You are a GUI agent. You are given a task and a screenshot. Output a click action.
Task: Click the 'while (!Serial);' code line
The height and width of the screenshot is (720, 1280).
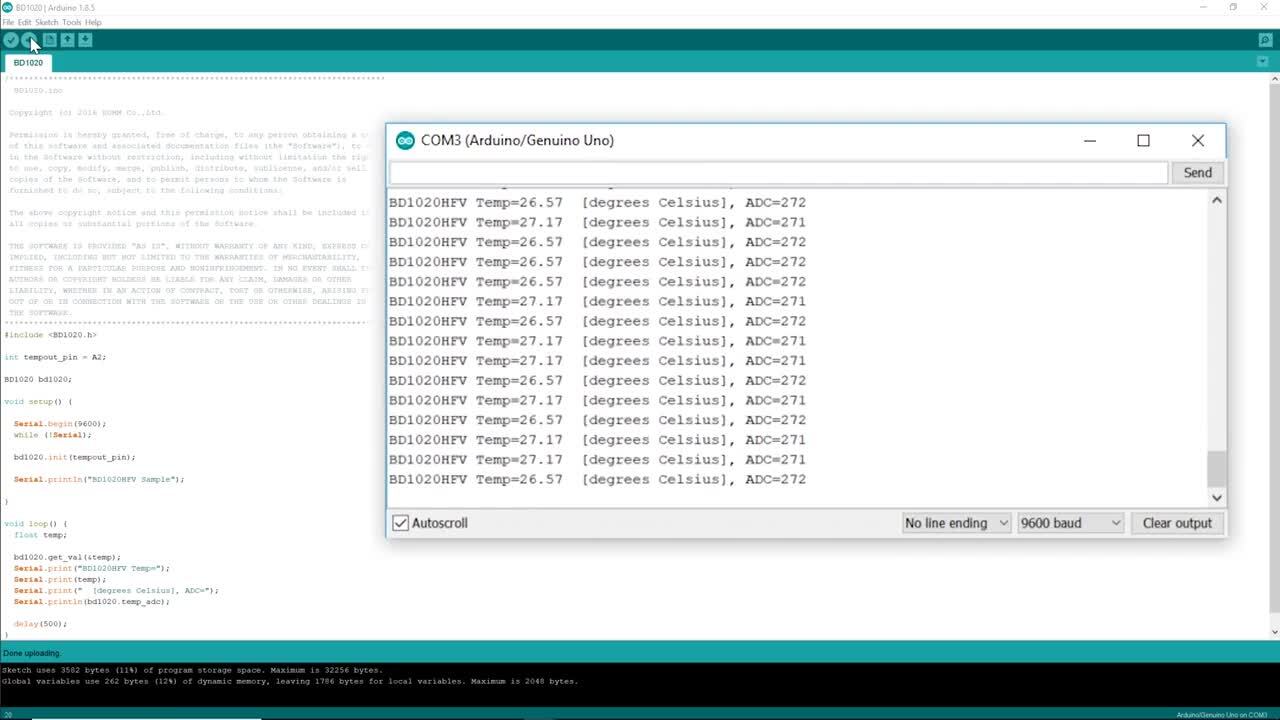[x=53, y=435]
